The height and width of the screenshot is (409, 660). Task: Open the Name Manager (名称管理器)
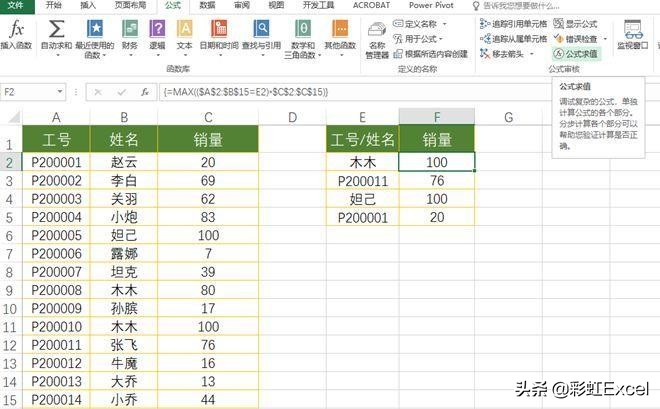click(377, 41)
